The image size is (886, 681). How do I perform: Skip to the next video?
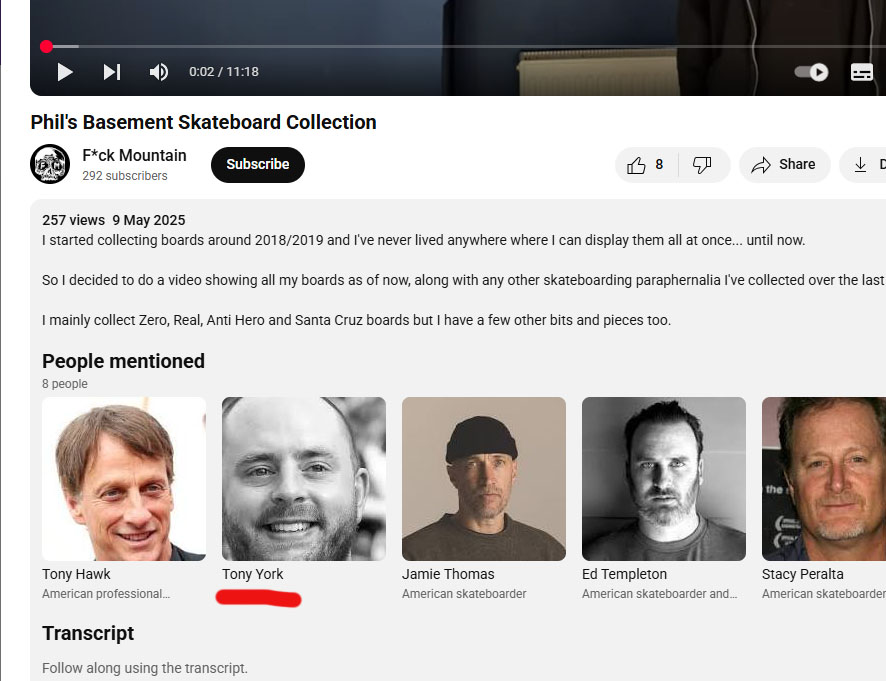pyautogui.click(x=111, y=72)
